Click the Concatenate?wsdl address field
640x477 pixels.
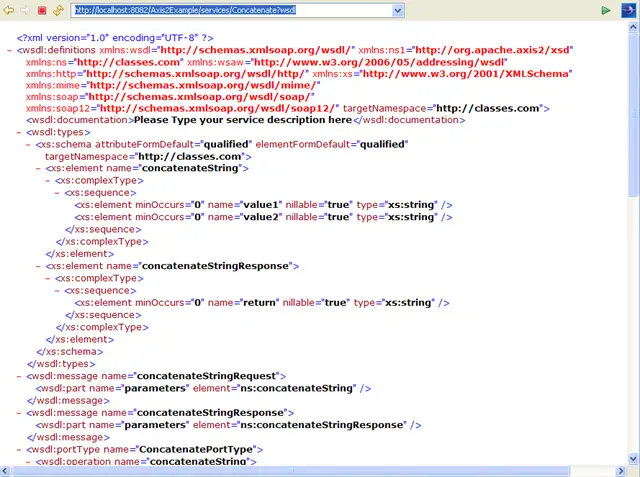pos(230,10)
